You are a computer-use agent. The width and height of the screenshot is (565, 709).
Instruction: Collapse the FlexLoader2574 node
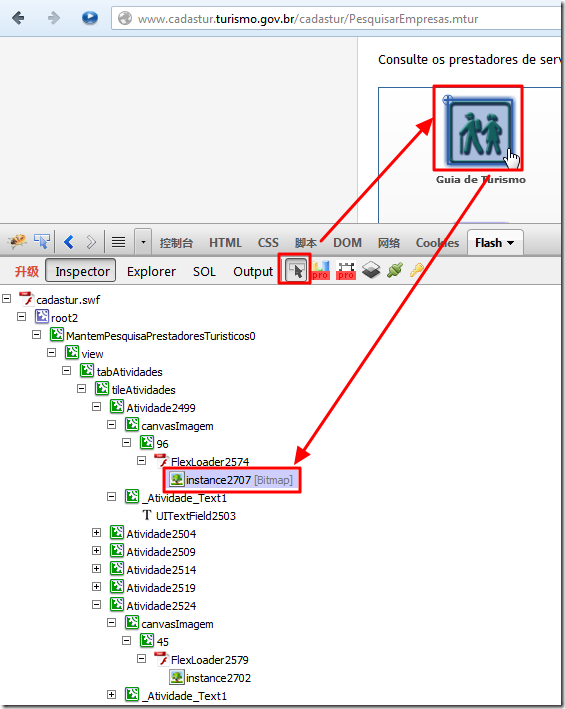point(141,461)
